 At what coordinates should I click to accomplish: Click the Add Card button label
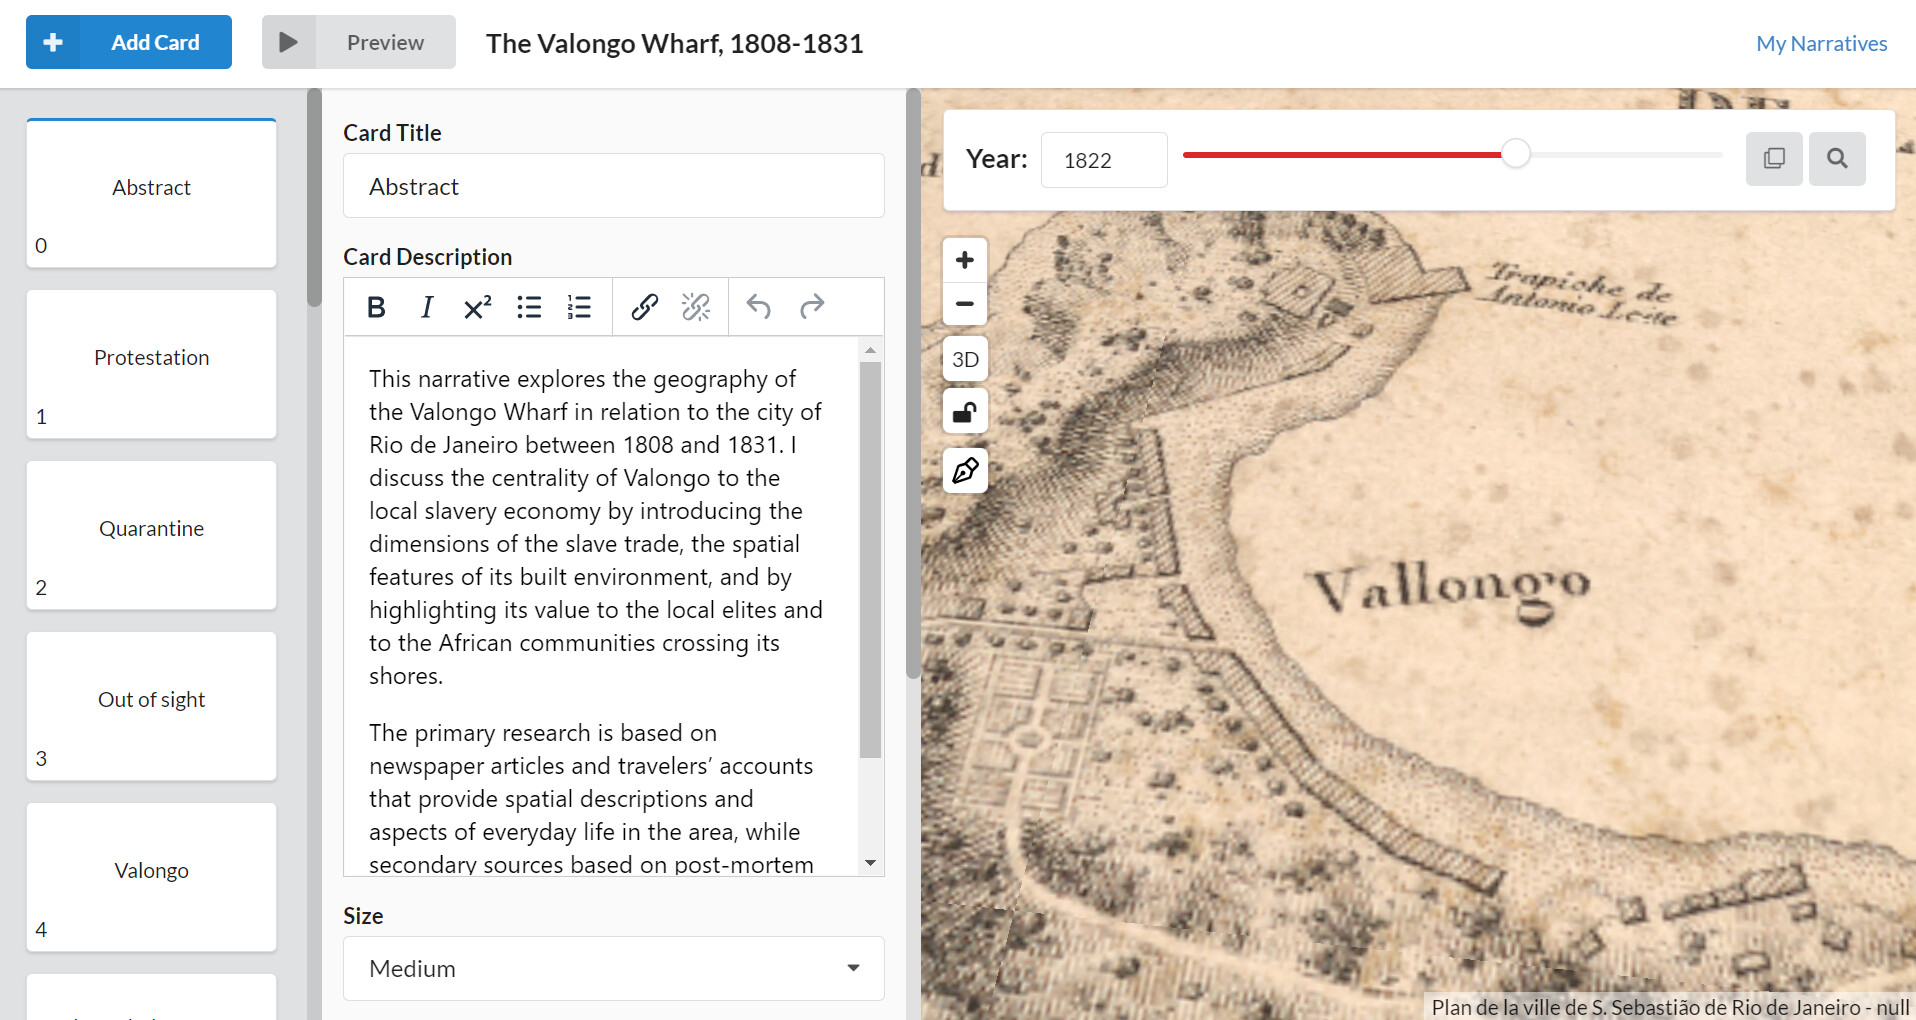pos(155,42)
